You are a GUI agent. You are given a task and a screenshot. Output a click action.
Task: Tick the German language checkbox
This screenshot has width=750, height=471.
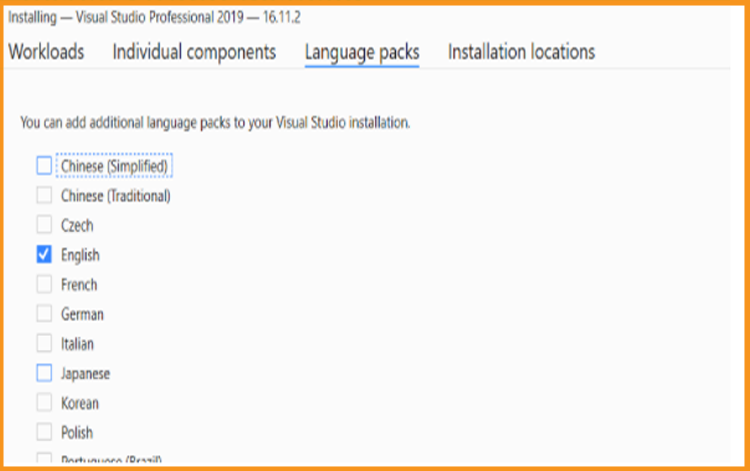click(44, 314)
